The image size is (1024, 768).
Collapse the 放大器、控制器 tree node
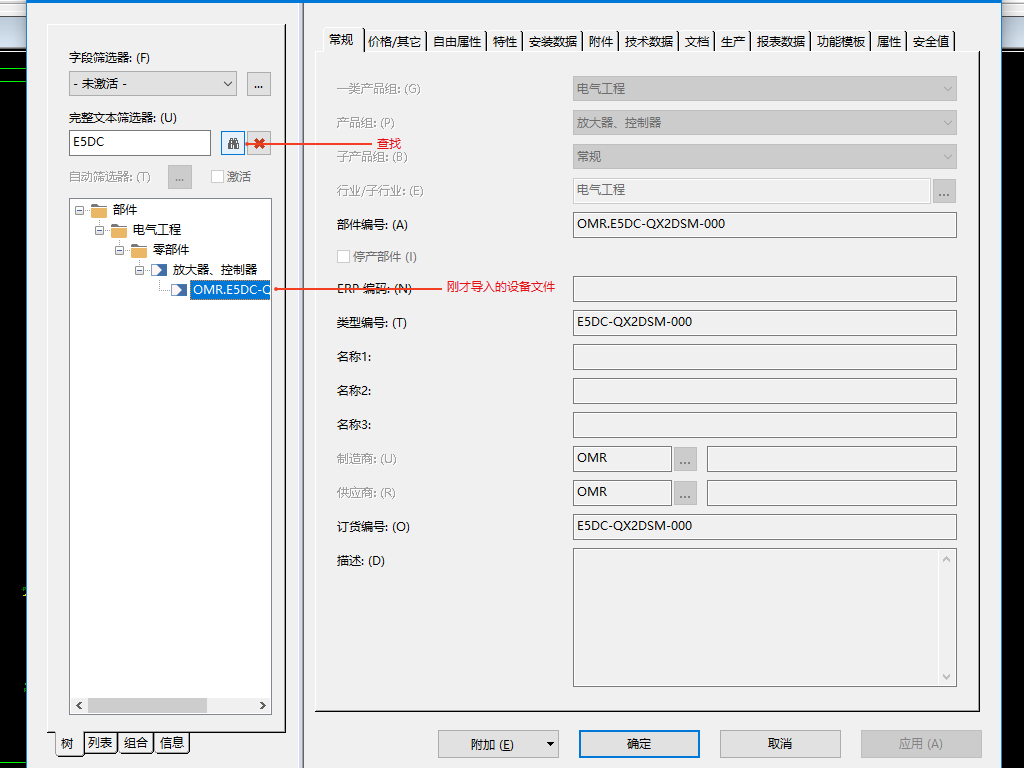139,270
